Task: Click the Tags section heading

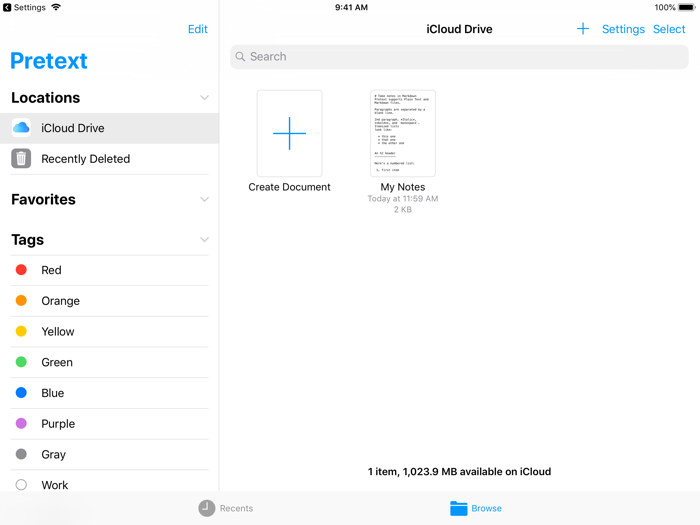Action: pyautogui.click(x=28, y=240)
